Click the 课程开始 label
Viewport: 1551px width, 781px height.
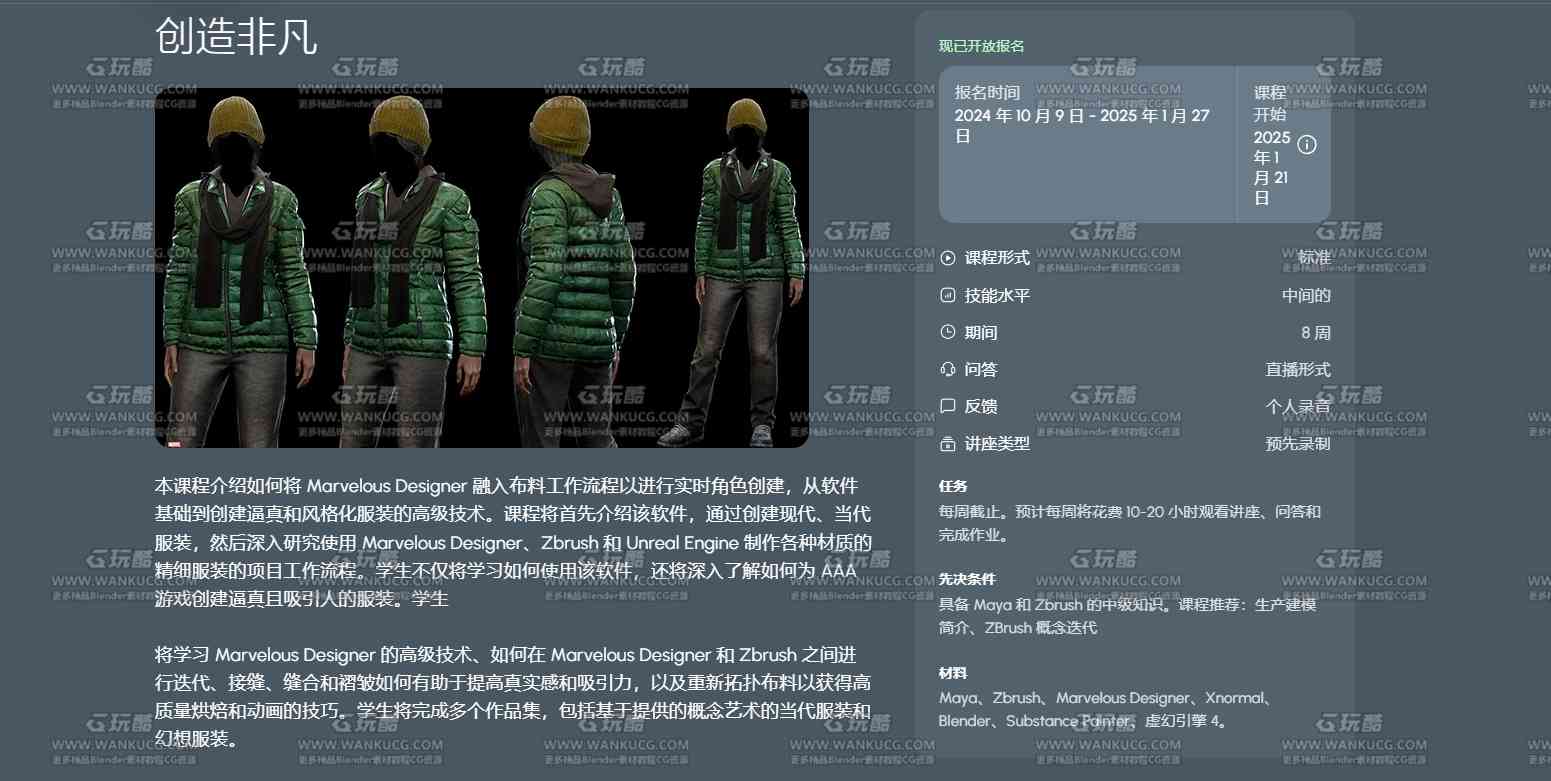click(x=1270, y=103)
